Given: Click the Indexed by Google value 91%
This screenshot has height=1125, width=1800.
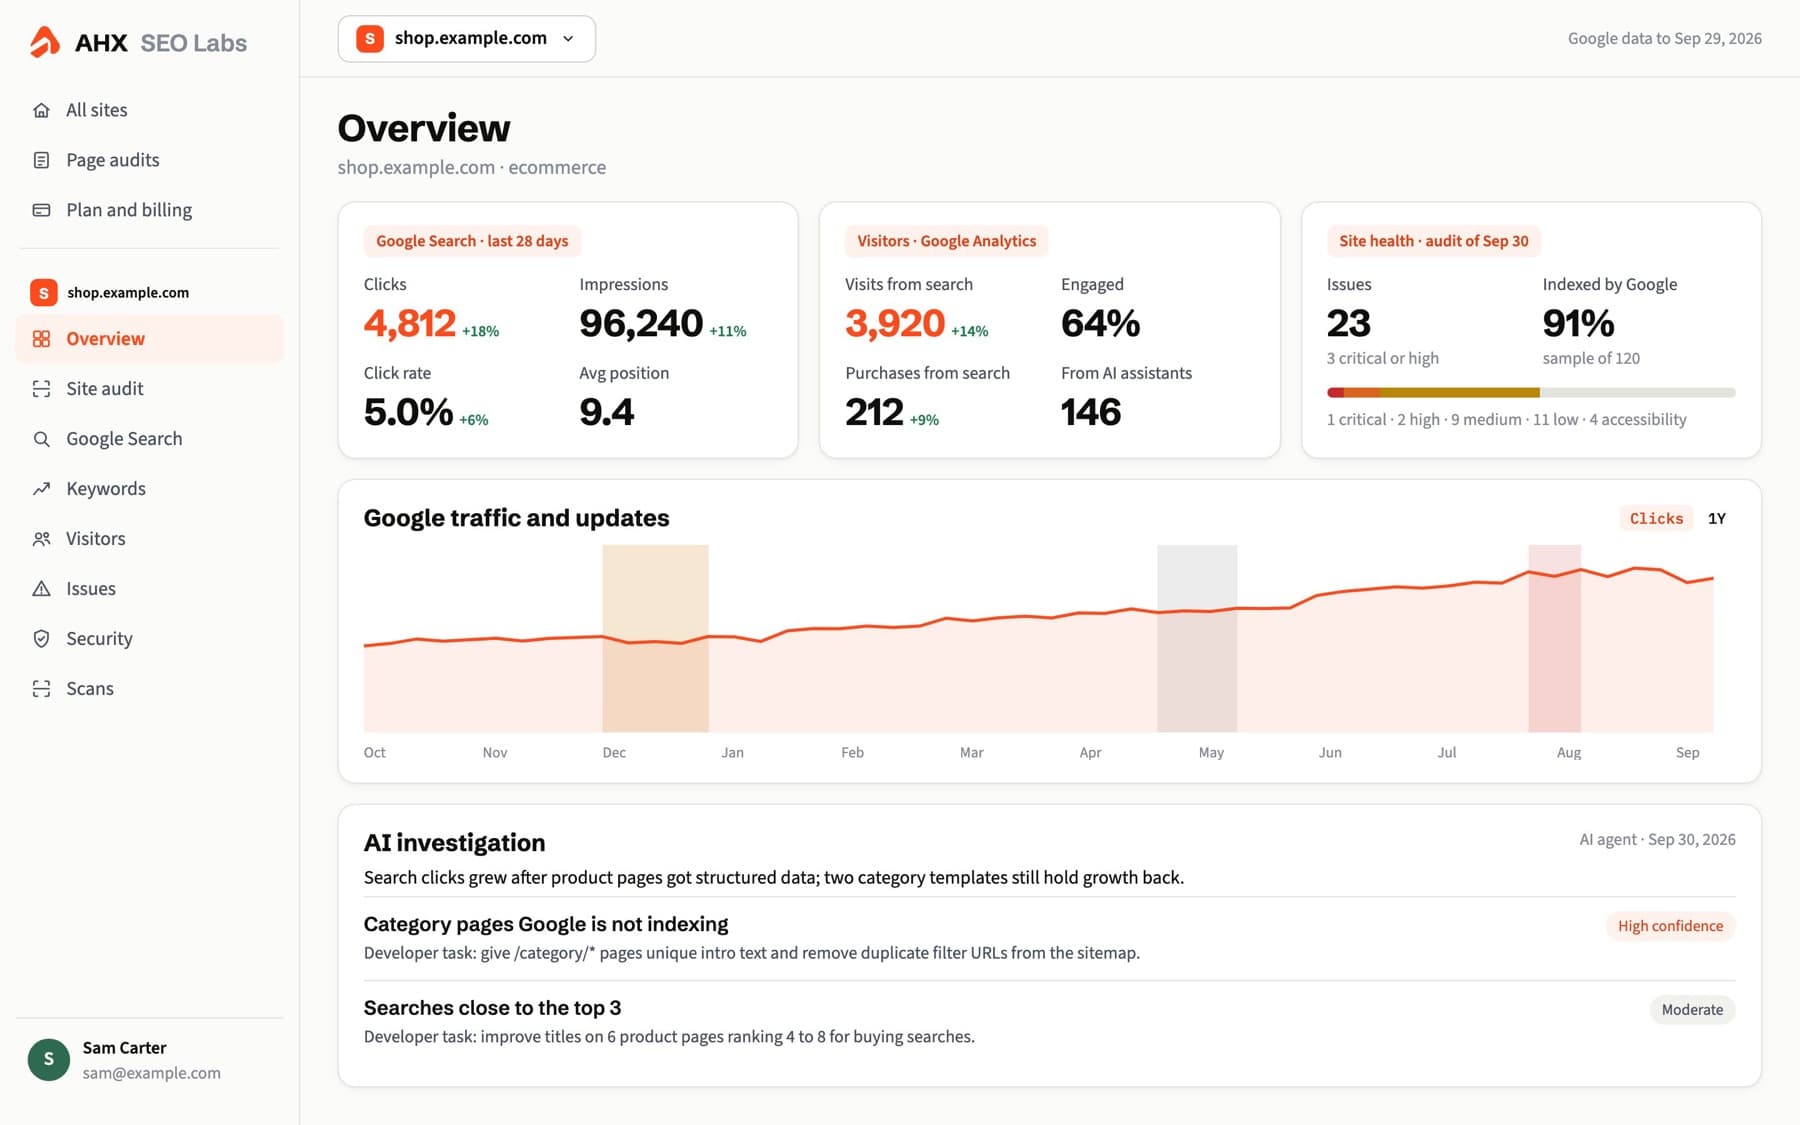Looking at the screenshot, I should (1578, 323).
